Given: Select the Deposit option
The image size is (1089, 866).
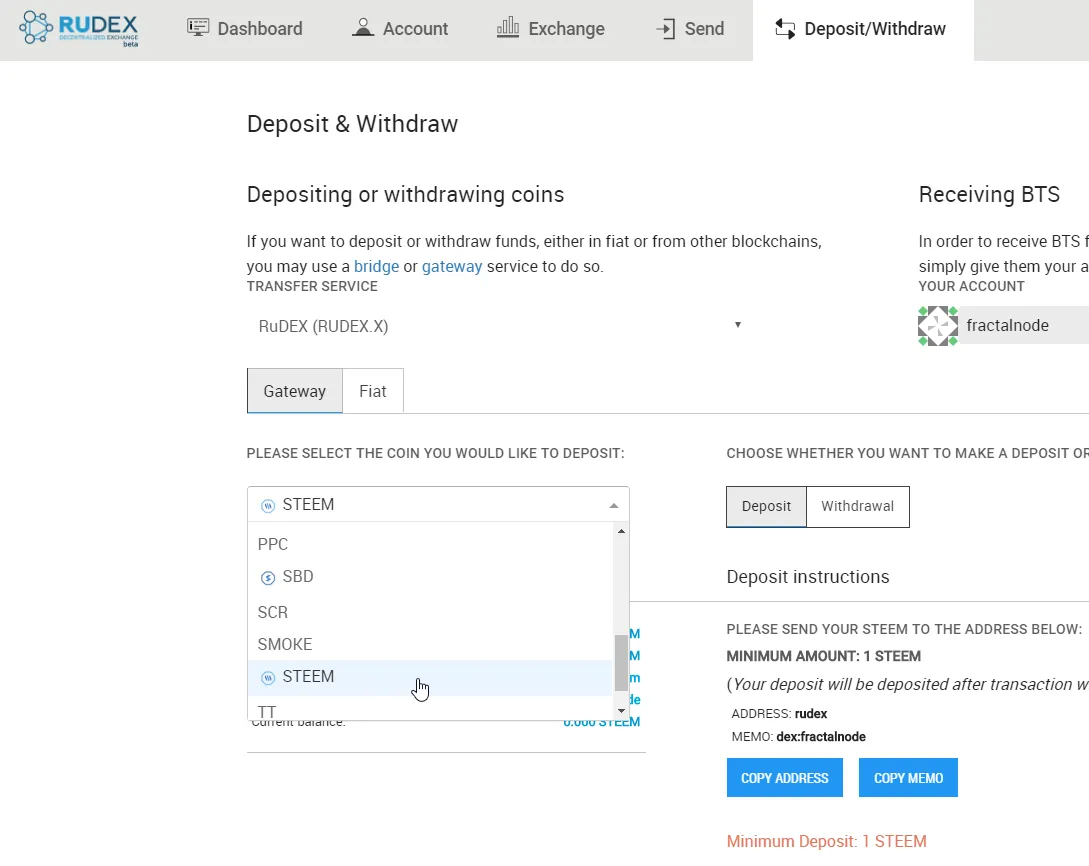Looking at the screenshot, I should click(x=766, y=506).
